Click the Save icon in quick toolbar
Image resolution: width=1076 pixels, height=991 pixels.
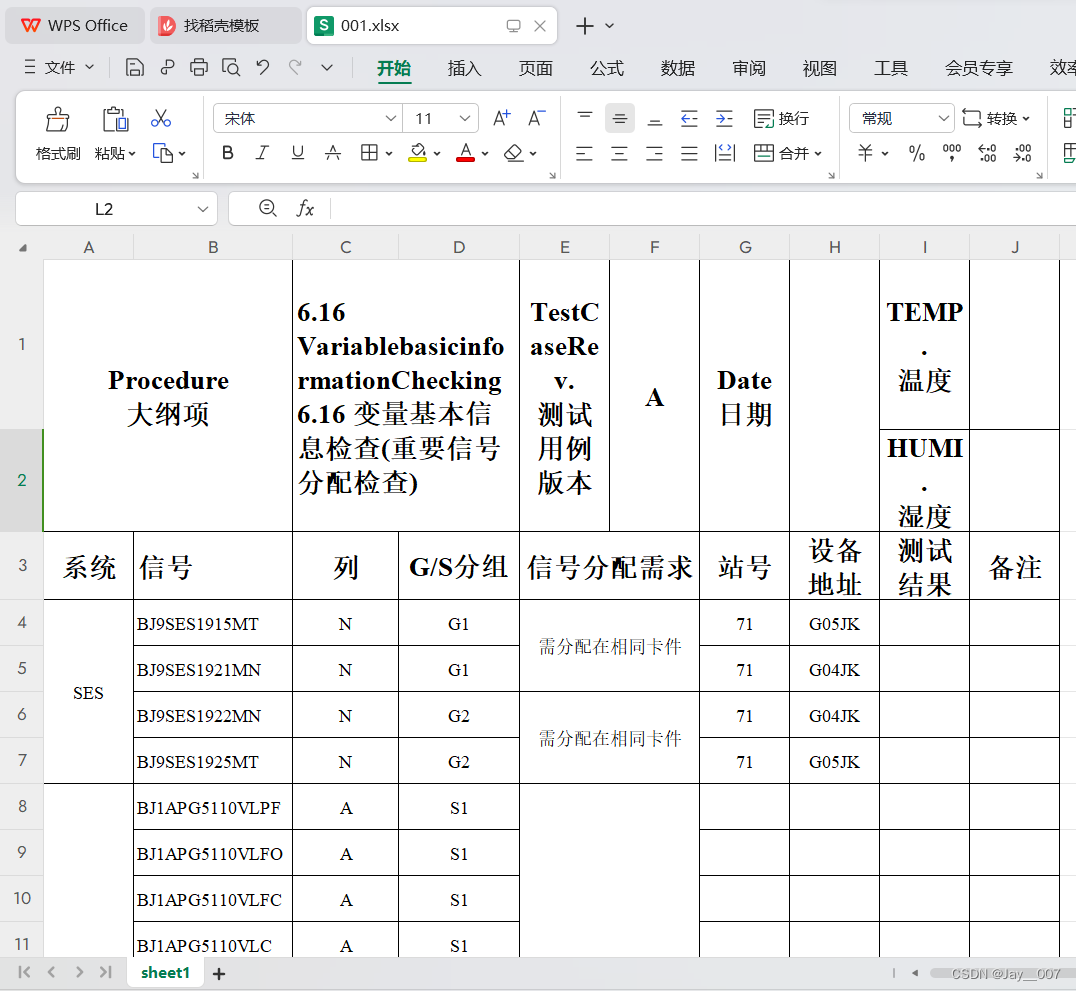(x=134, y=67)
